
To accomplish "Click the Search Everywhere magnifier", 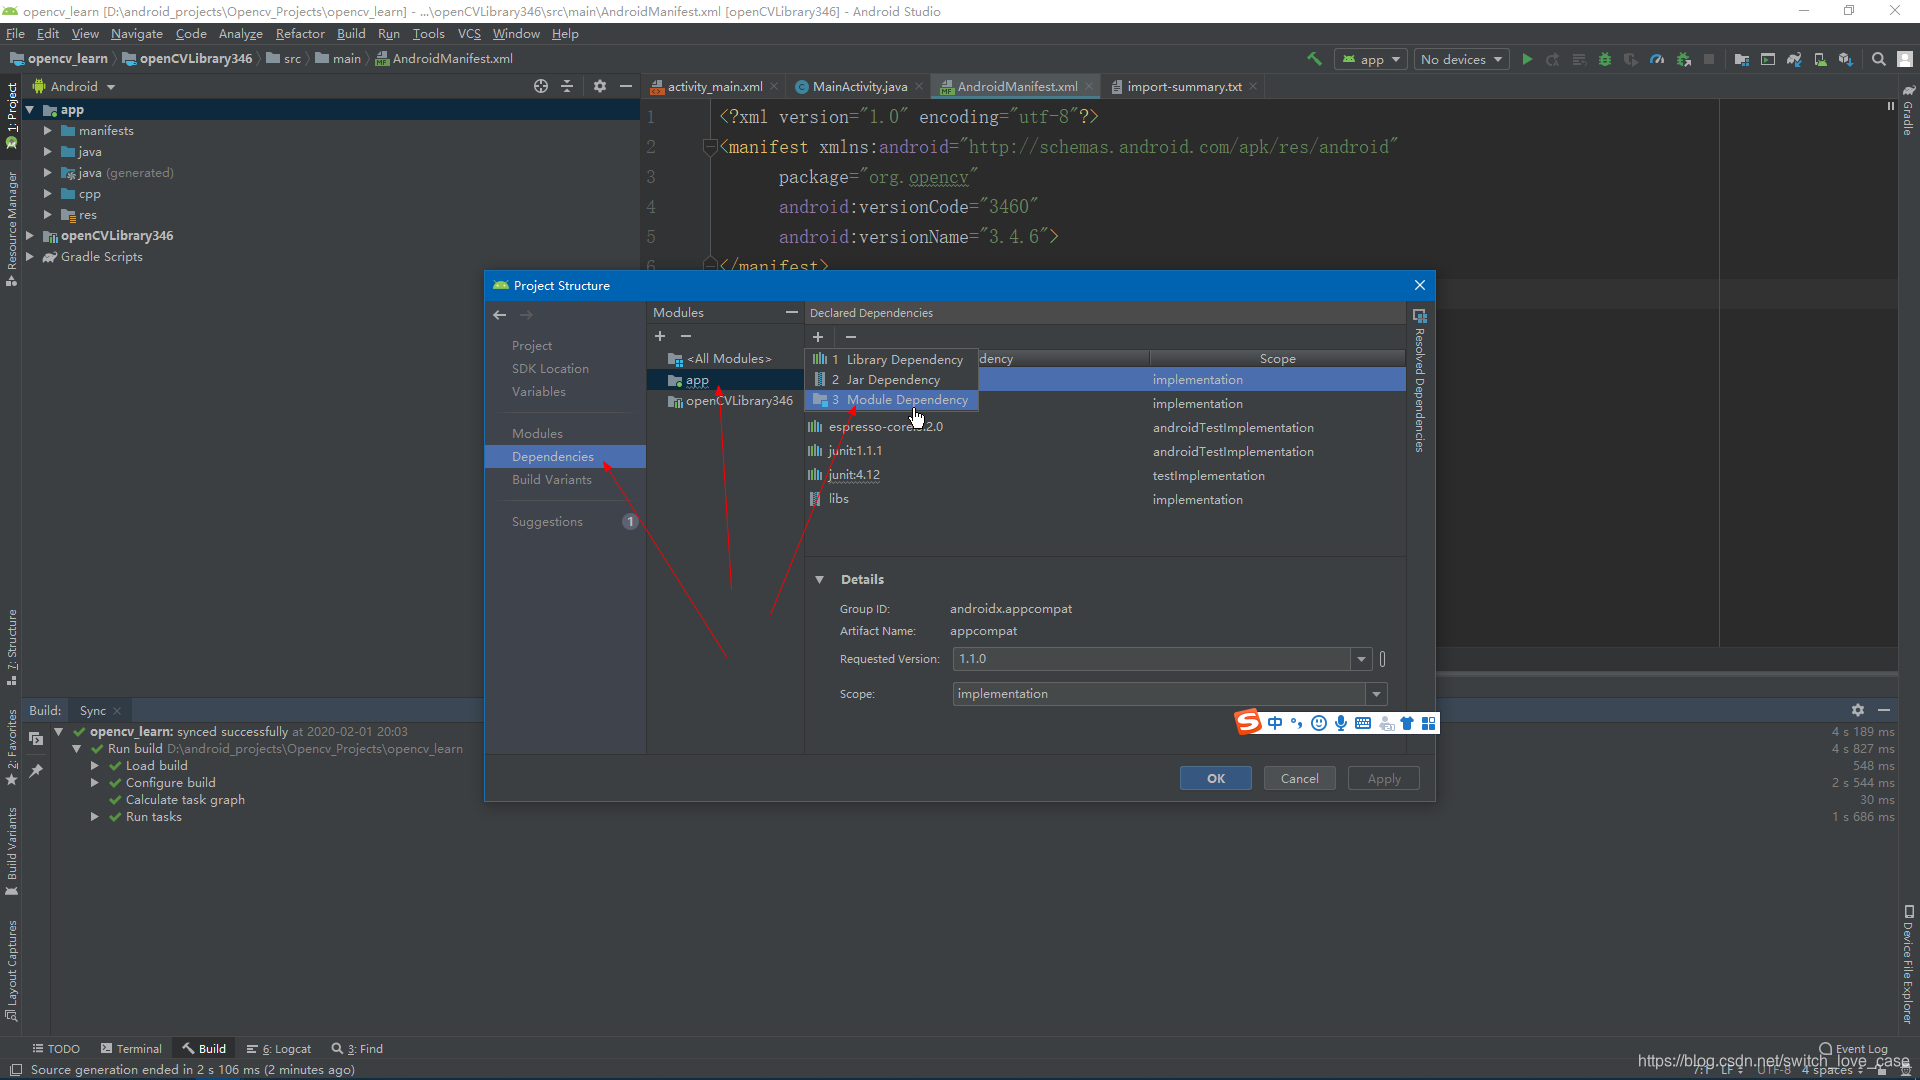I will (x=1879, y=59).
